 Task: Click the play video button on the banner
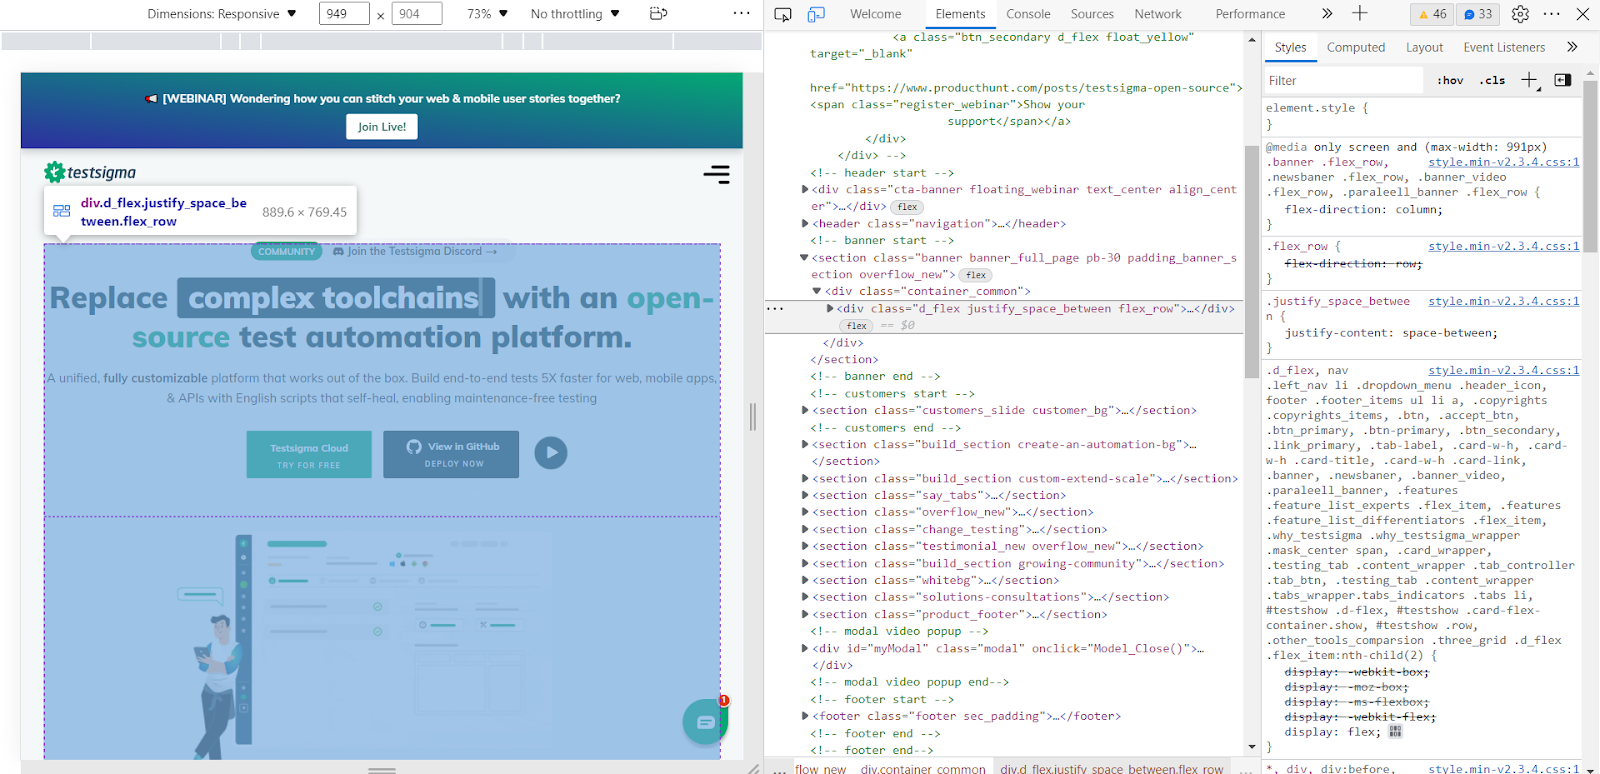[550, 453]
